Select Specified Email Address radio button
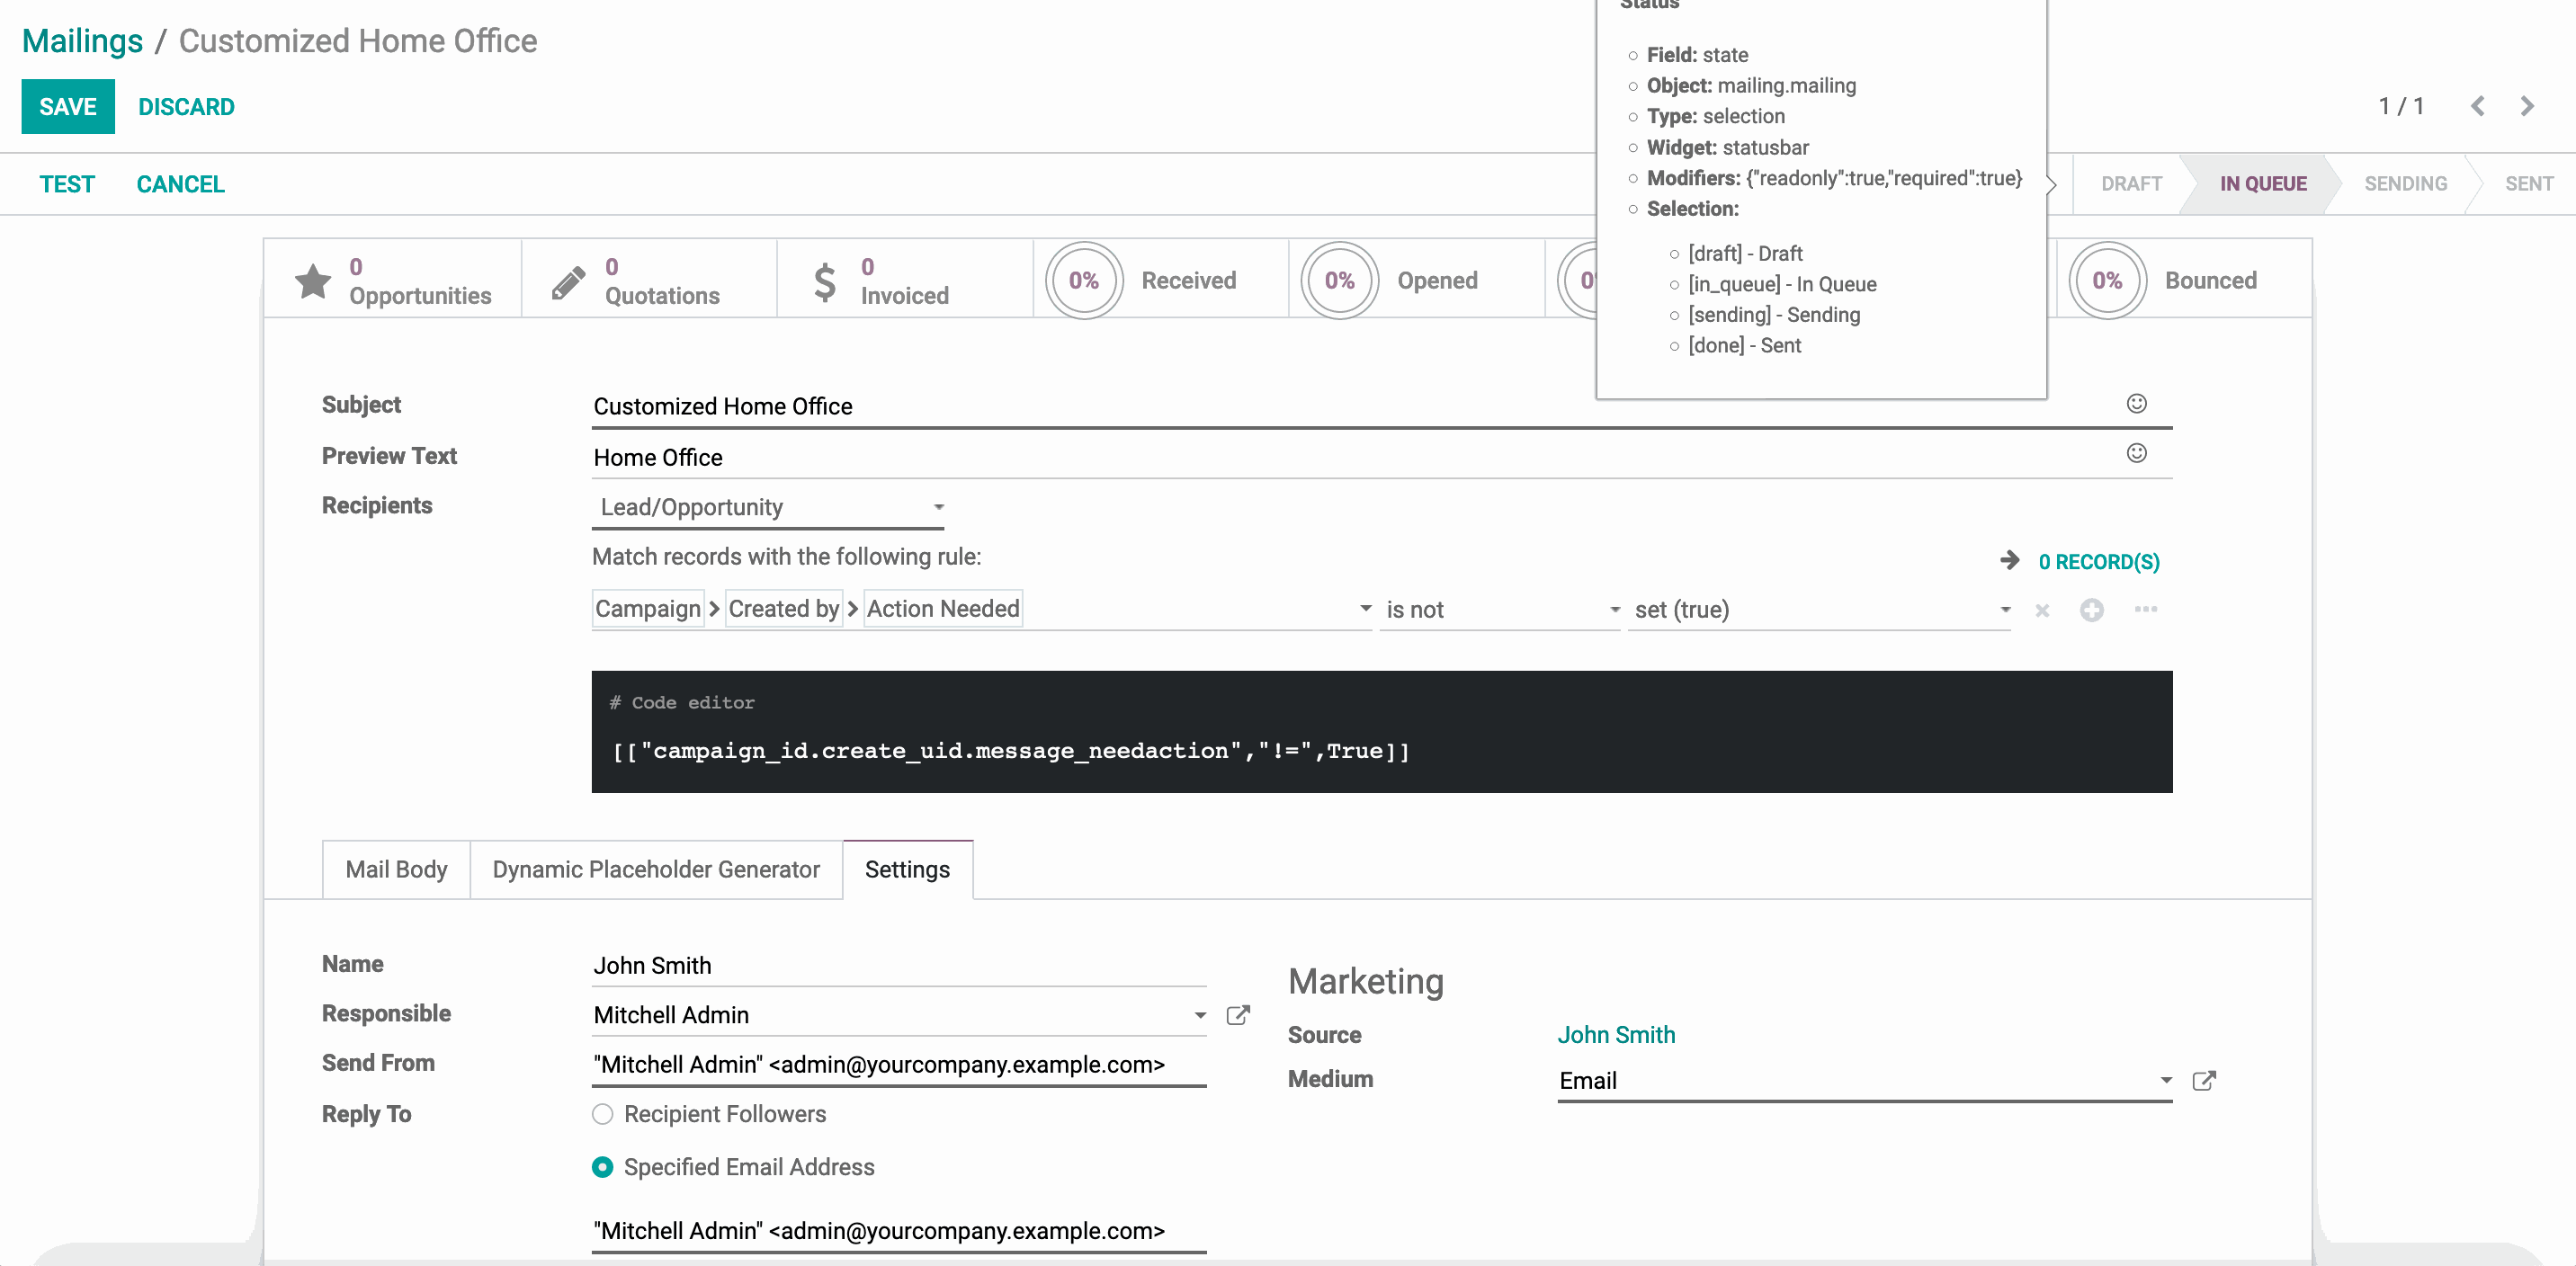 (602, 1167)
